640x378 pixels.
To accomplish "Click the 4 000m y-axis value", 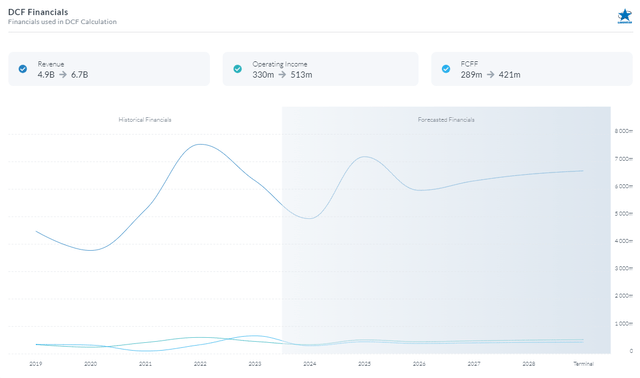I will pyautogui.click(x=623, y=241).
